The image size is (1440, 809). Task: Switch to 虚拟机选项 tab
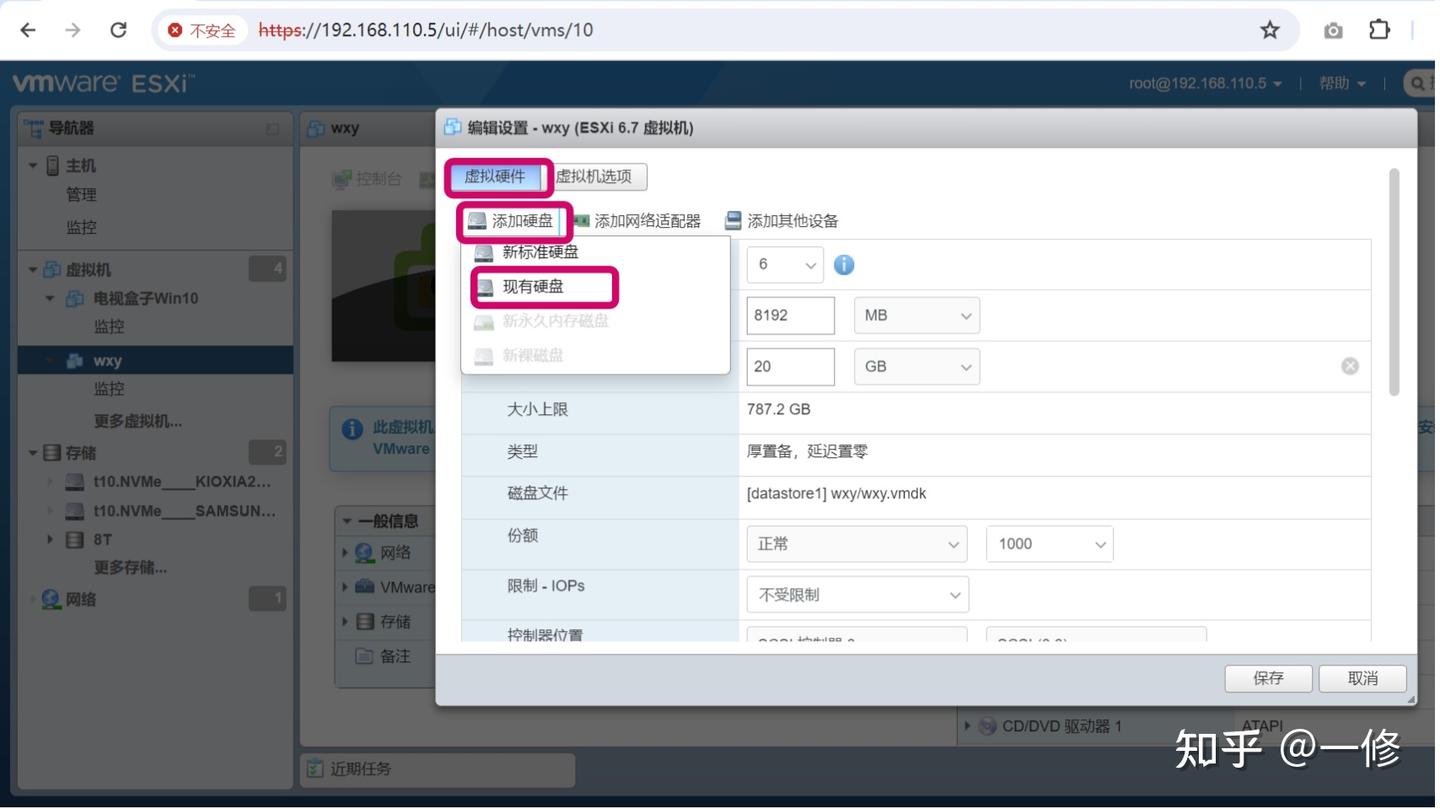(595, 177)
